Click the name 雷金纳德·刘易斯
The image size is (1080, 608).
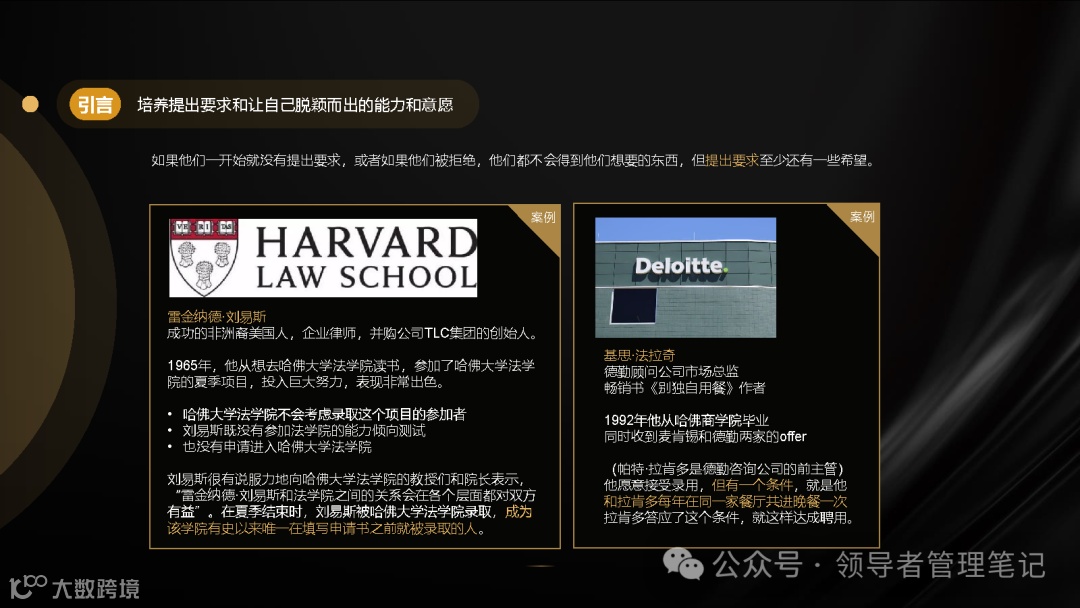tap(216, 317)
